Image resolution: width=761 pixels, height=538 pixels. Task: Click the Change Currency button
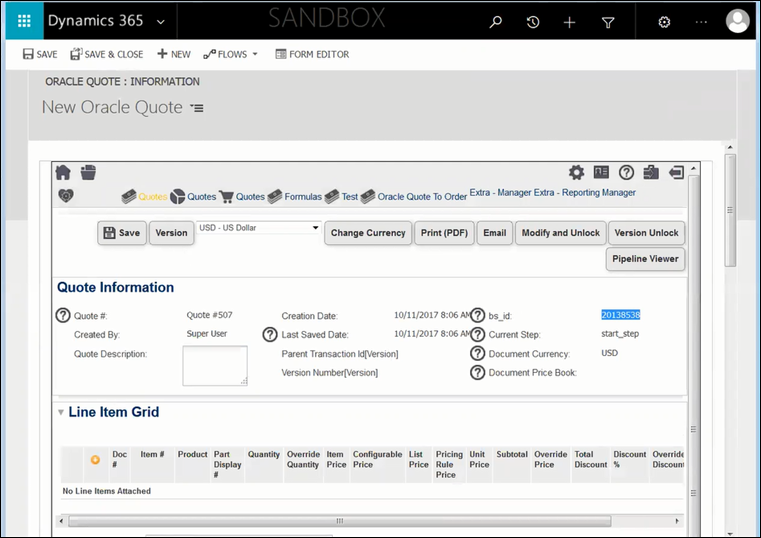point(368,233)
